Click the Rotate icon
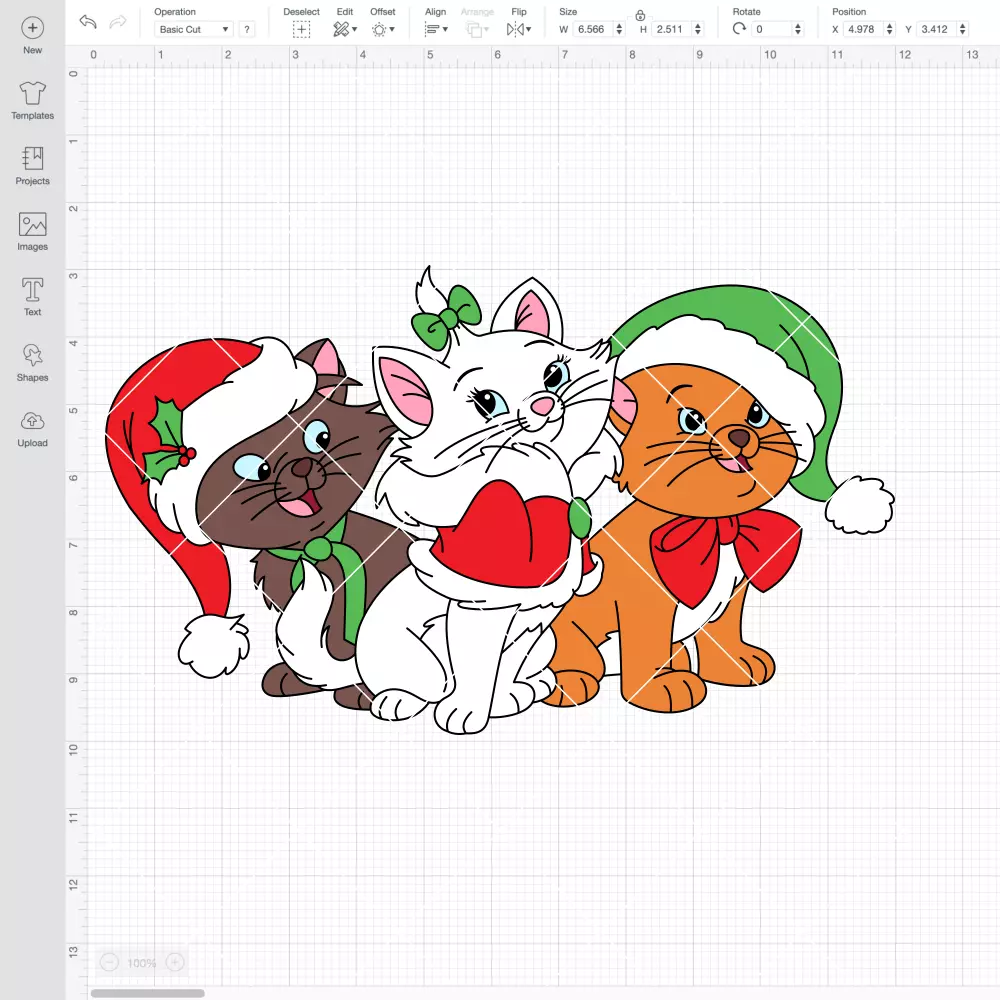This screenshot has height=1000, width=1000. [x=739, y=29]
